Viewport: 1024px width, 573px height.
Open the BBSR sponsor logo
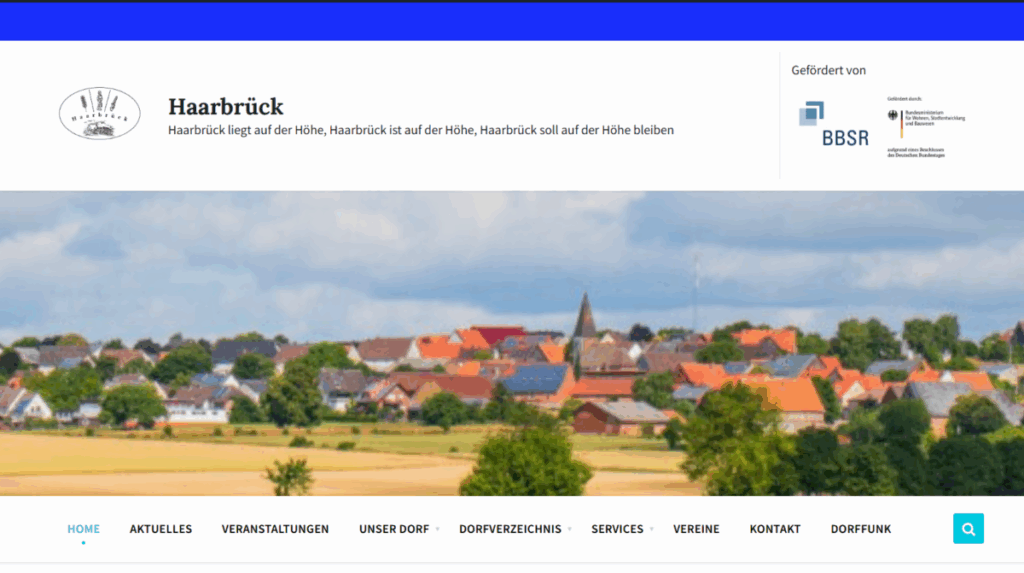pyautogui.click(x=832, y=124)
